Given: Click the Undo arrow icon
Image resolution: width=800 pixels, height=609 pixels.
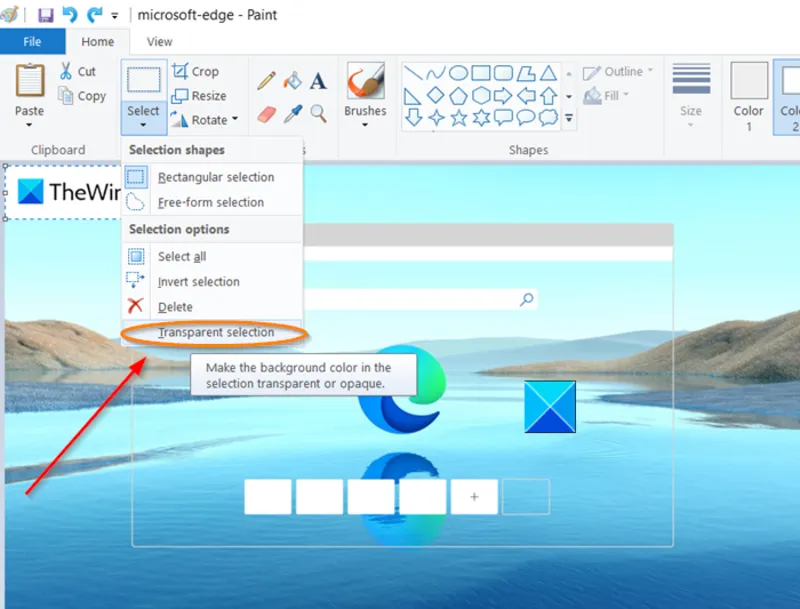Looking at the screenshot, I should tap(70, 15).
